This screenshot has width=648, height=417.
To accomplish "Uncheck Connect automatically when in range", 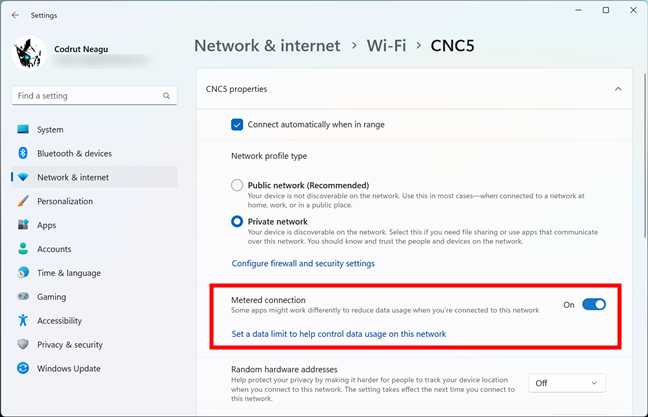I will [x=237, y=124].
